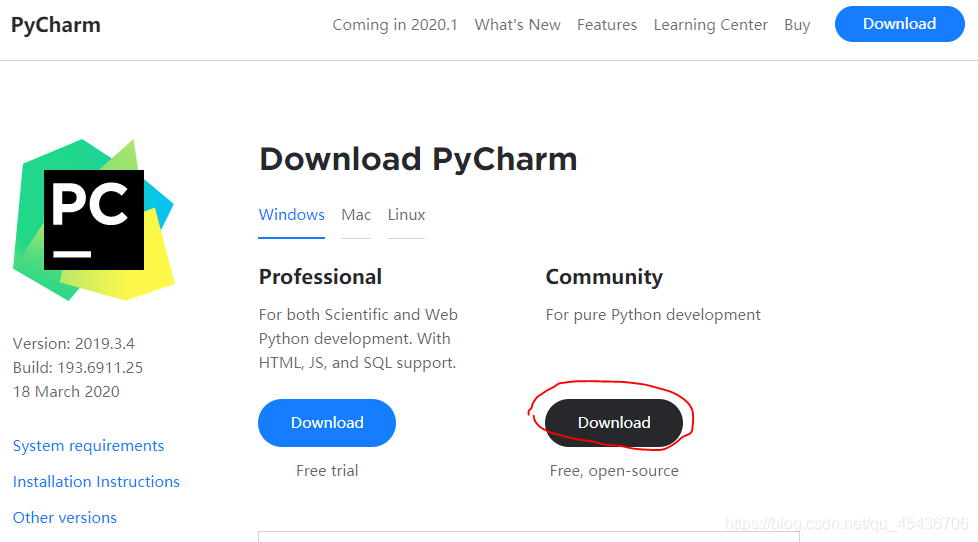The height and width of the screenshot is (542, 978).
Task: Click the 18 March 2020 date text
Action: 66,392
